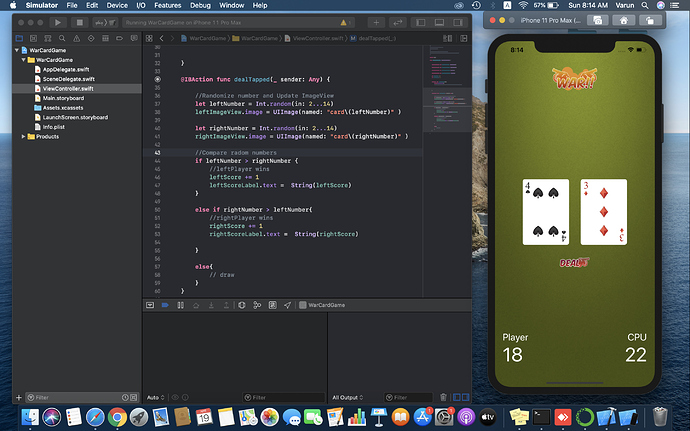690x431 pixels.
Task: Select Main.storyboard in the project navigator
Action: (x=62, y=98)
